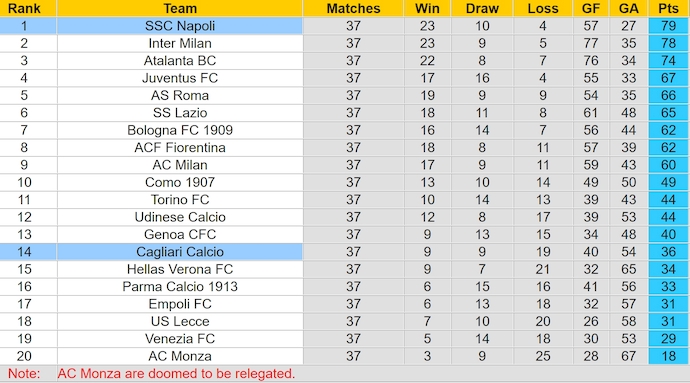Click the relegation note text about AC Monza
Viewport: 690px width, 383px height.
click(x=176, y=374)
